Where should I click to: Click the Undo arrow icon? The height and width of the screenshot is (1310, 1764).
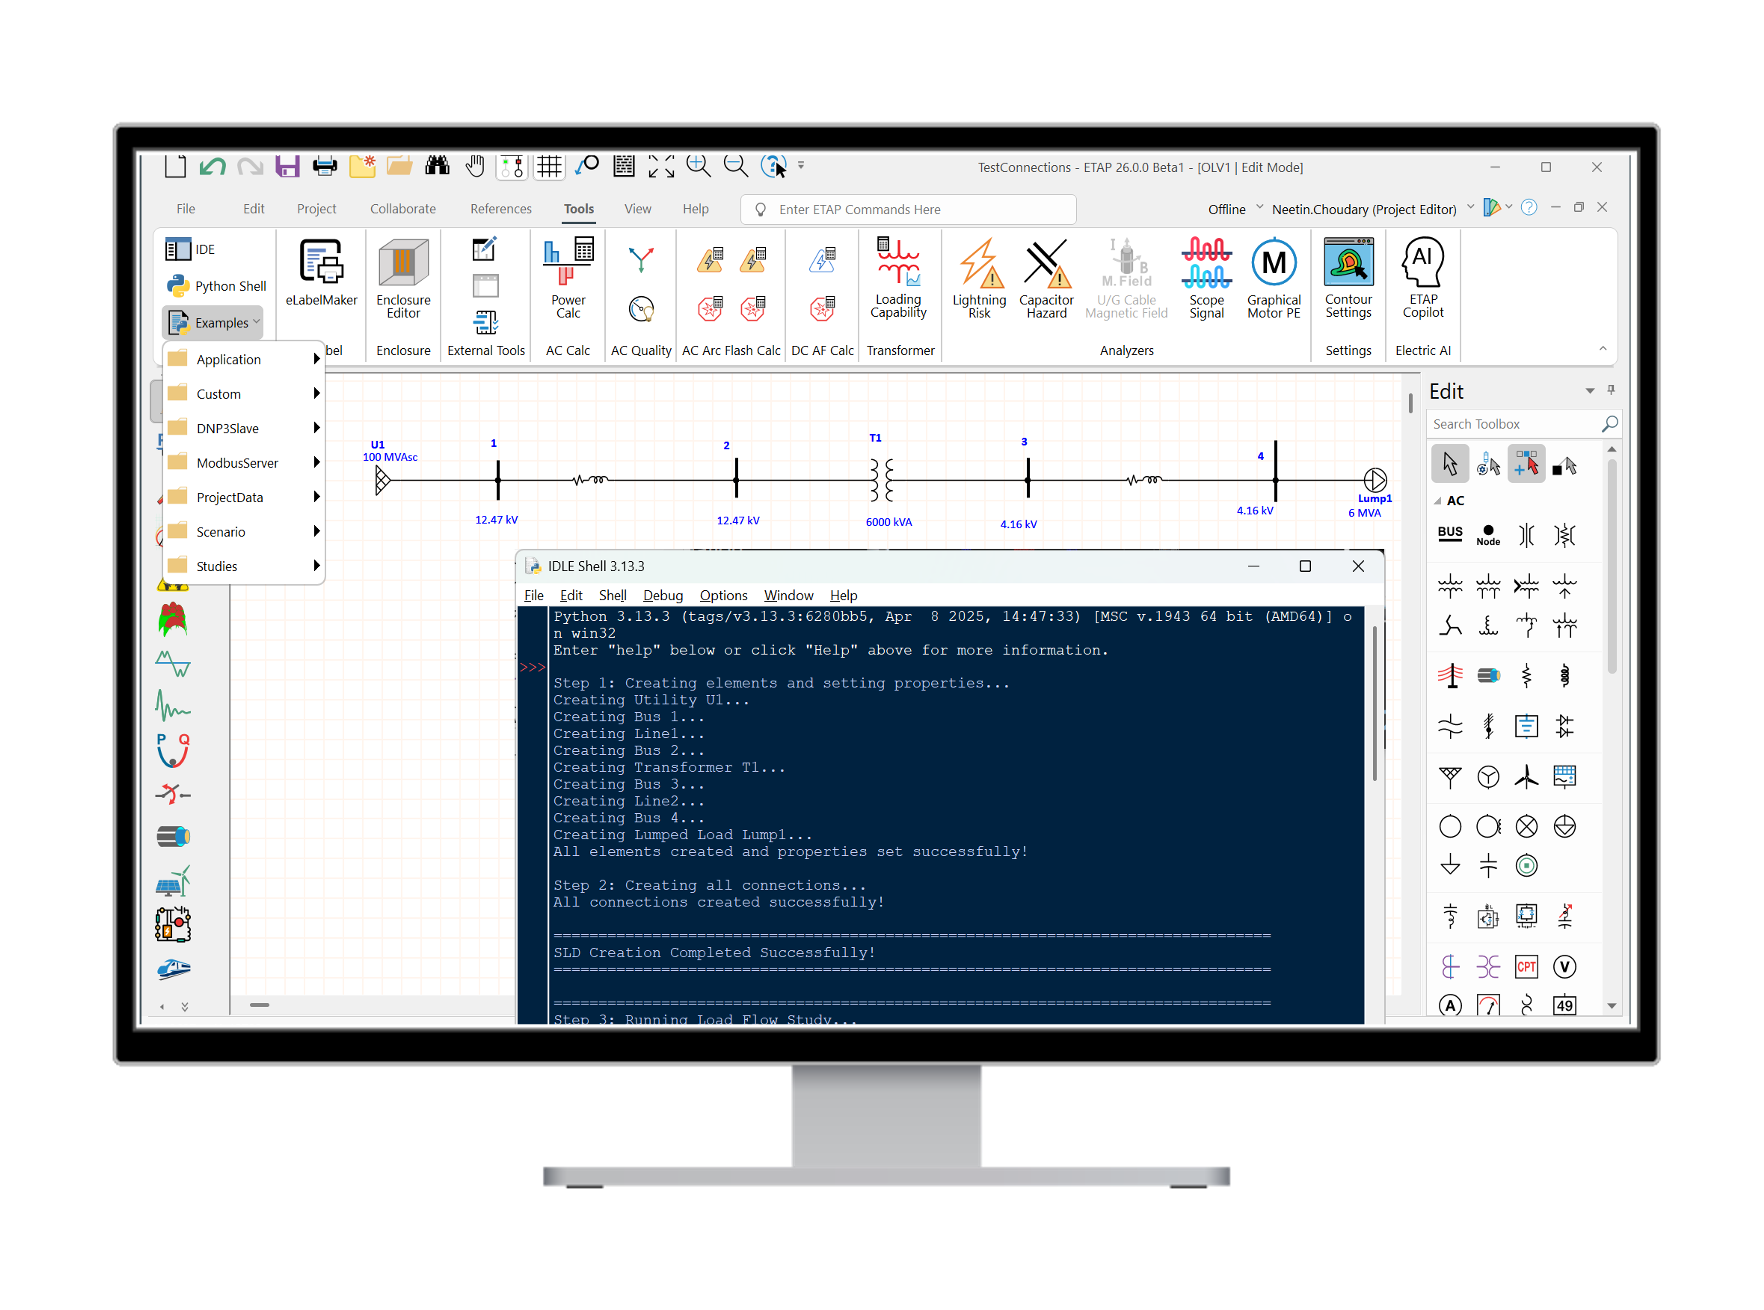212,166
